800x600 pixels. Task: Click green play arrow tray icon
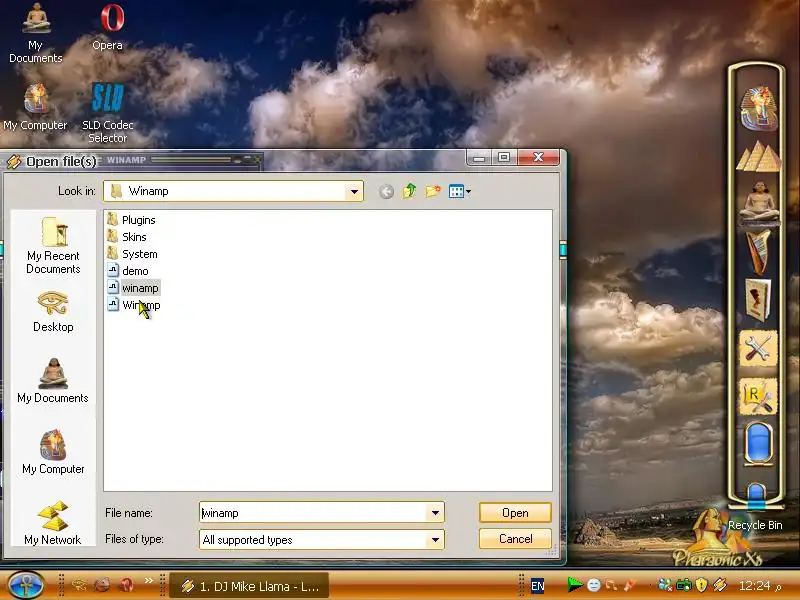tap(575, 585)
